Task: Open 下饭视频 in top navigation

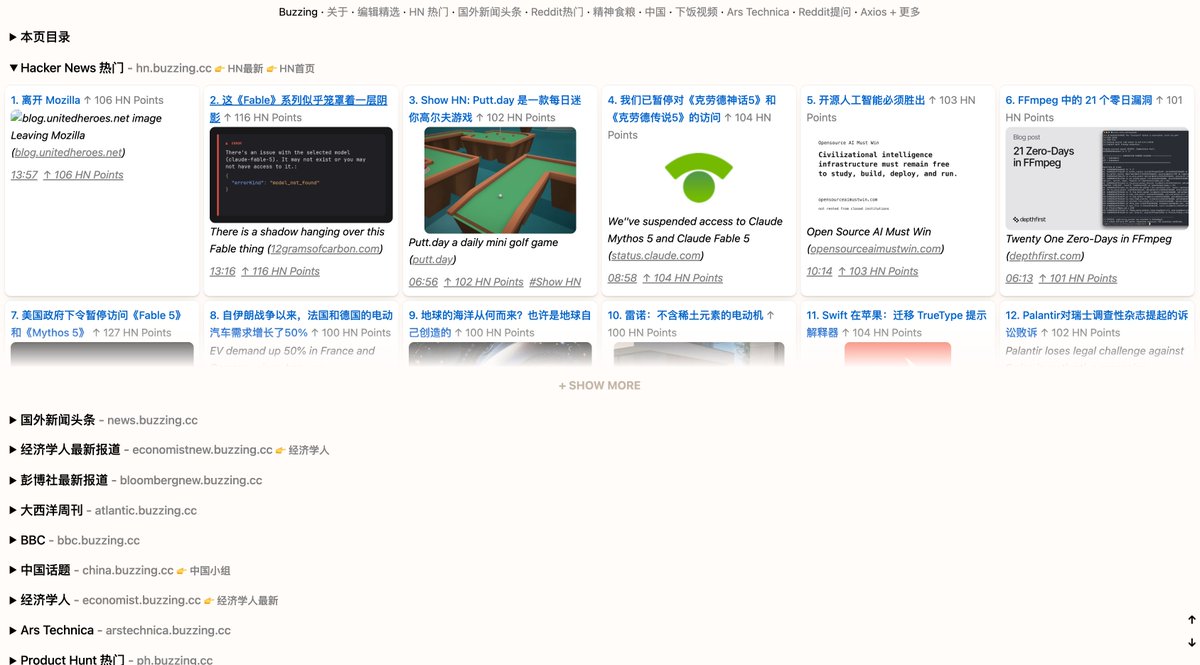Action: pos(696,12)
